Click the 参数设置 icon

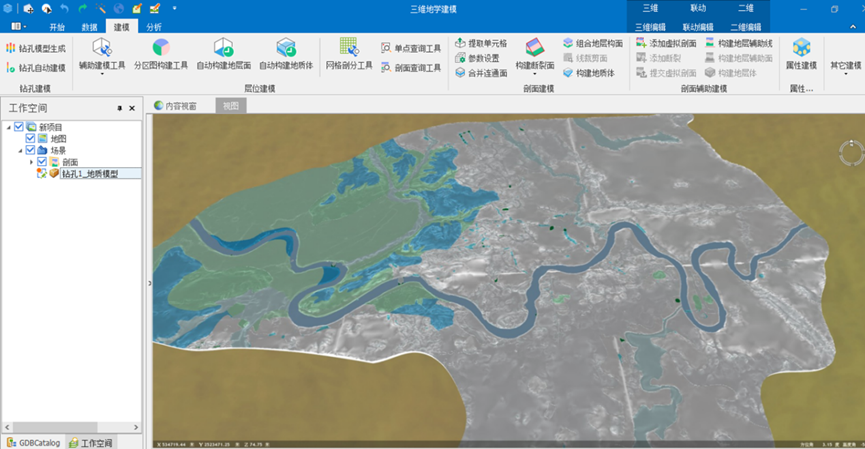(x=460, y=58)
